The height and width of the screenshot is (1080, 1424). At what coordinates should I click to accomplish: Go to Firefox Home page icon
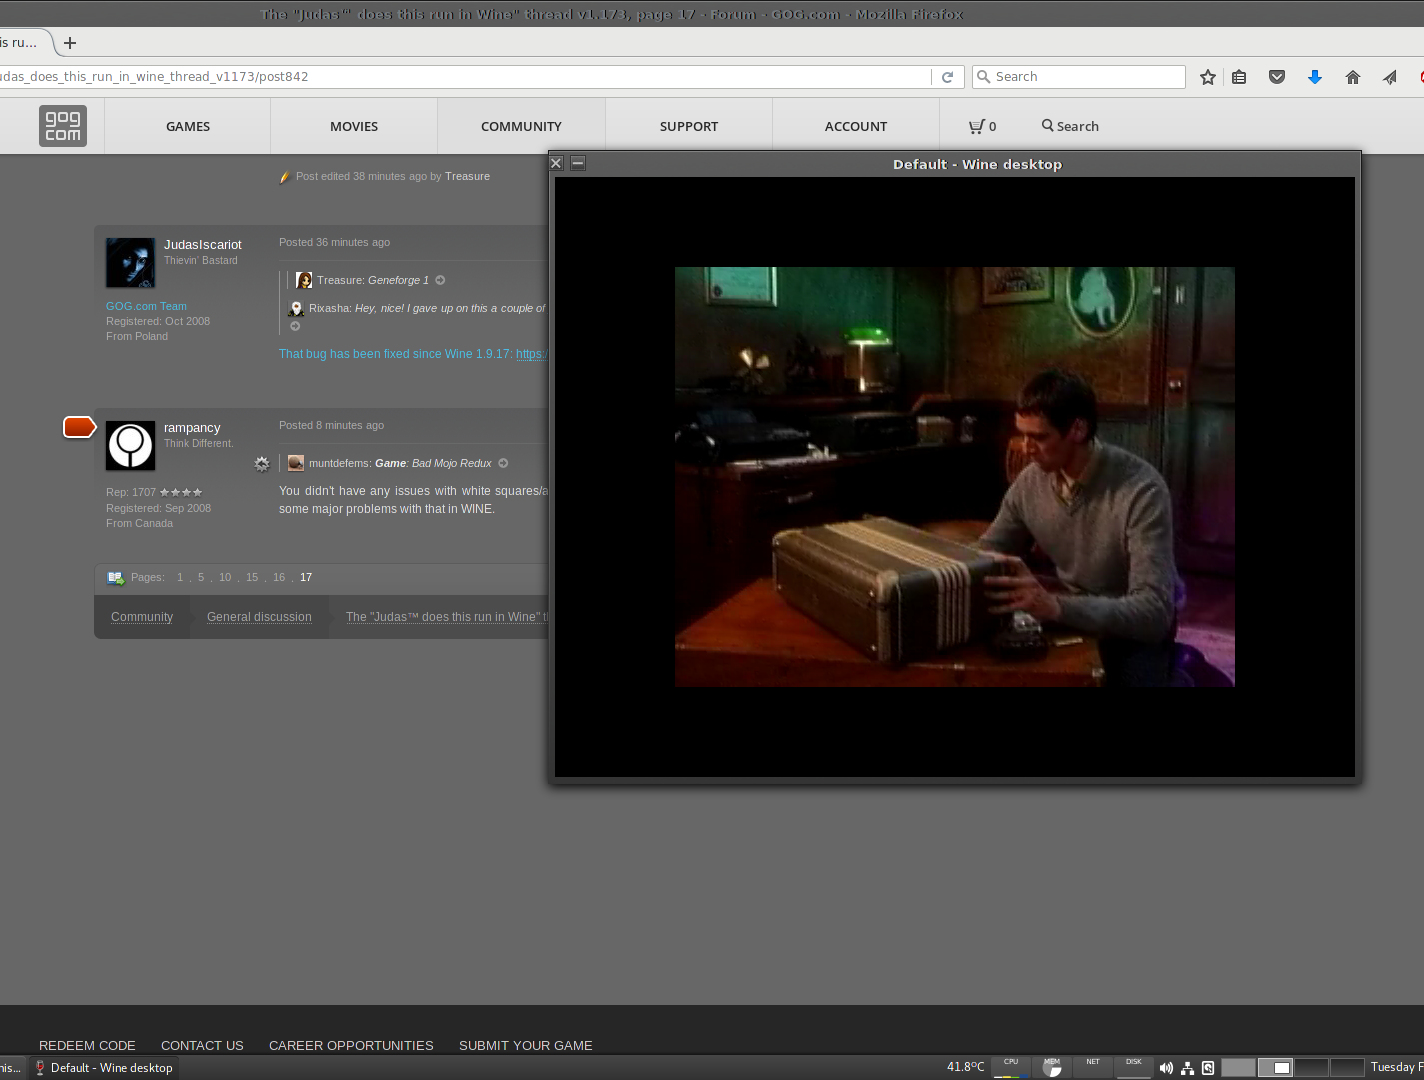[x=1353, y=77]
